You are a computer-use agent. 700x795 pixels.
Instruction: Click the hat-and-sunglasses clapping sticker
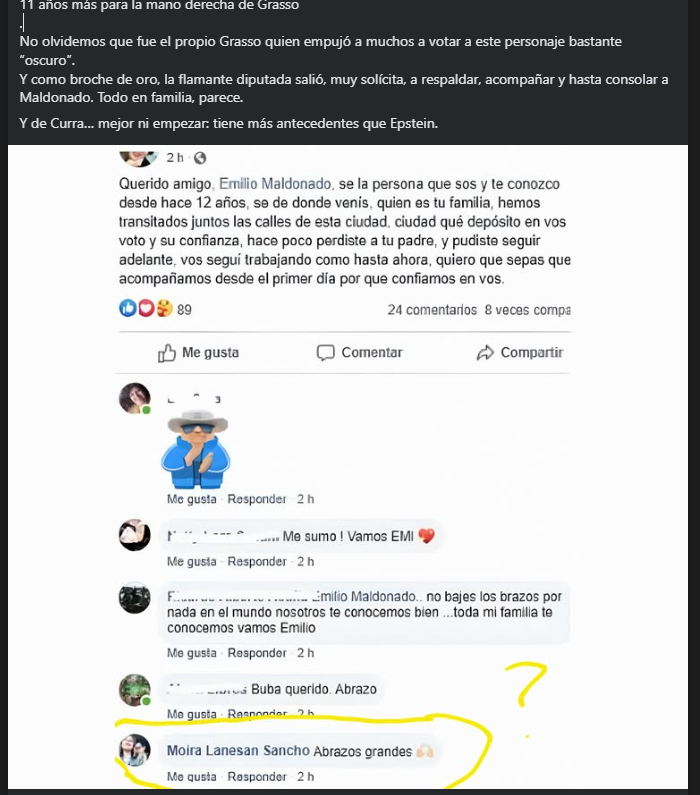(x=196, y=448)
